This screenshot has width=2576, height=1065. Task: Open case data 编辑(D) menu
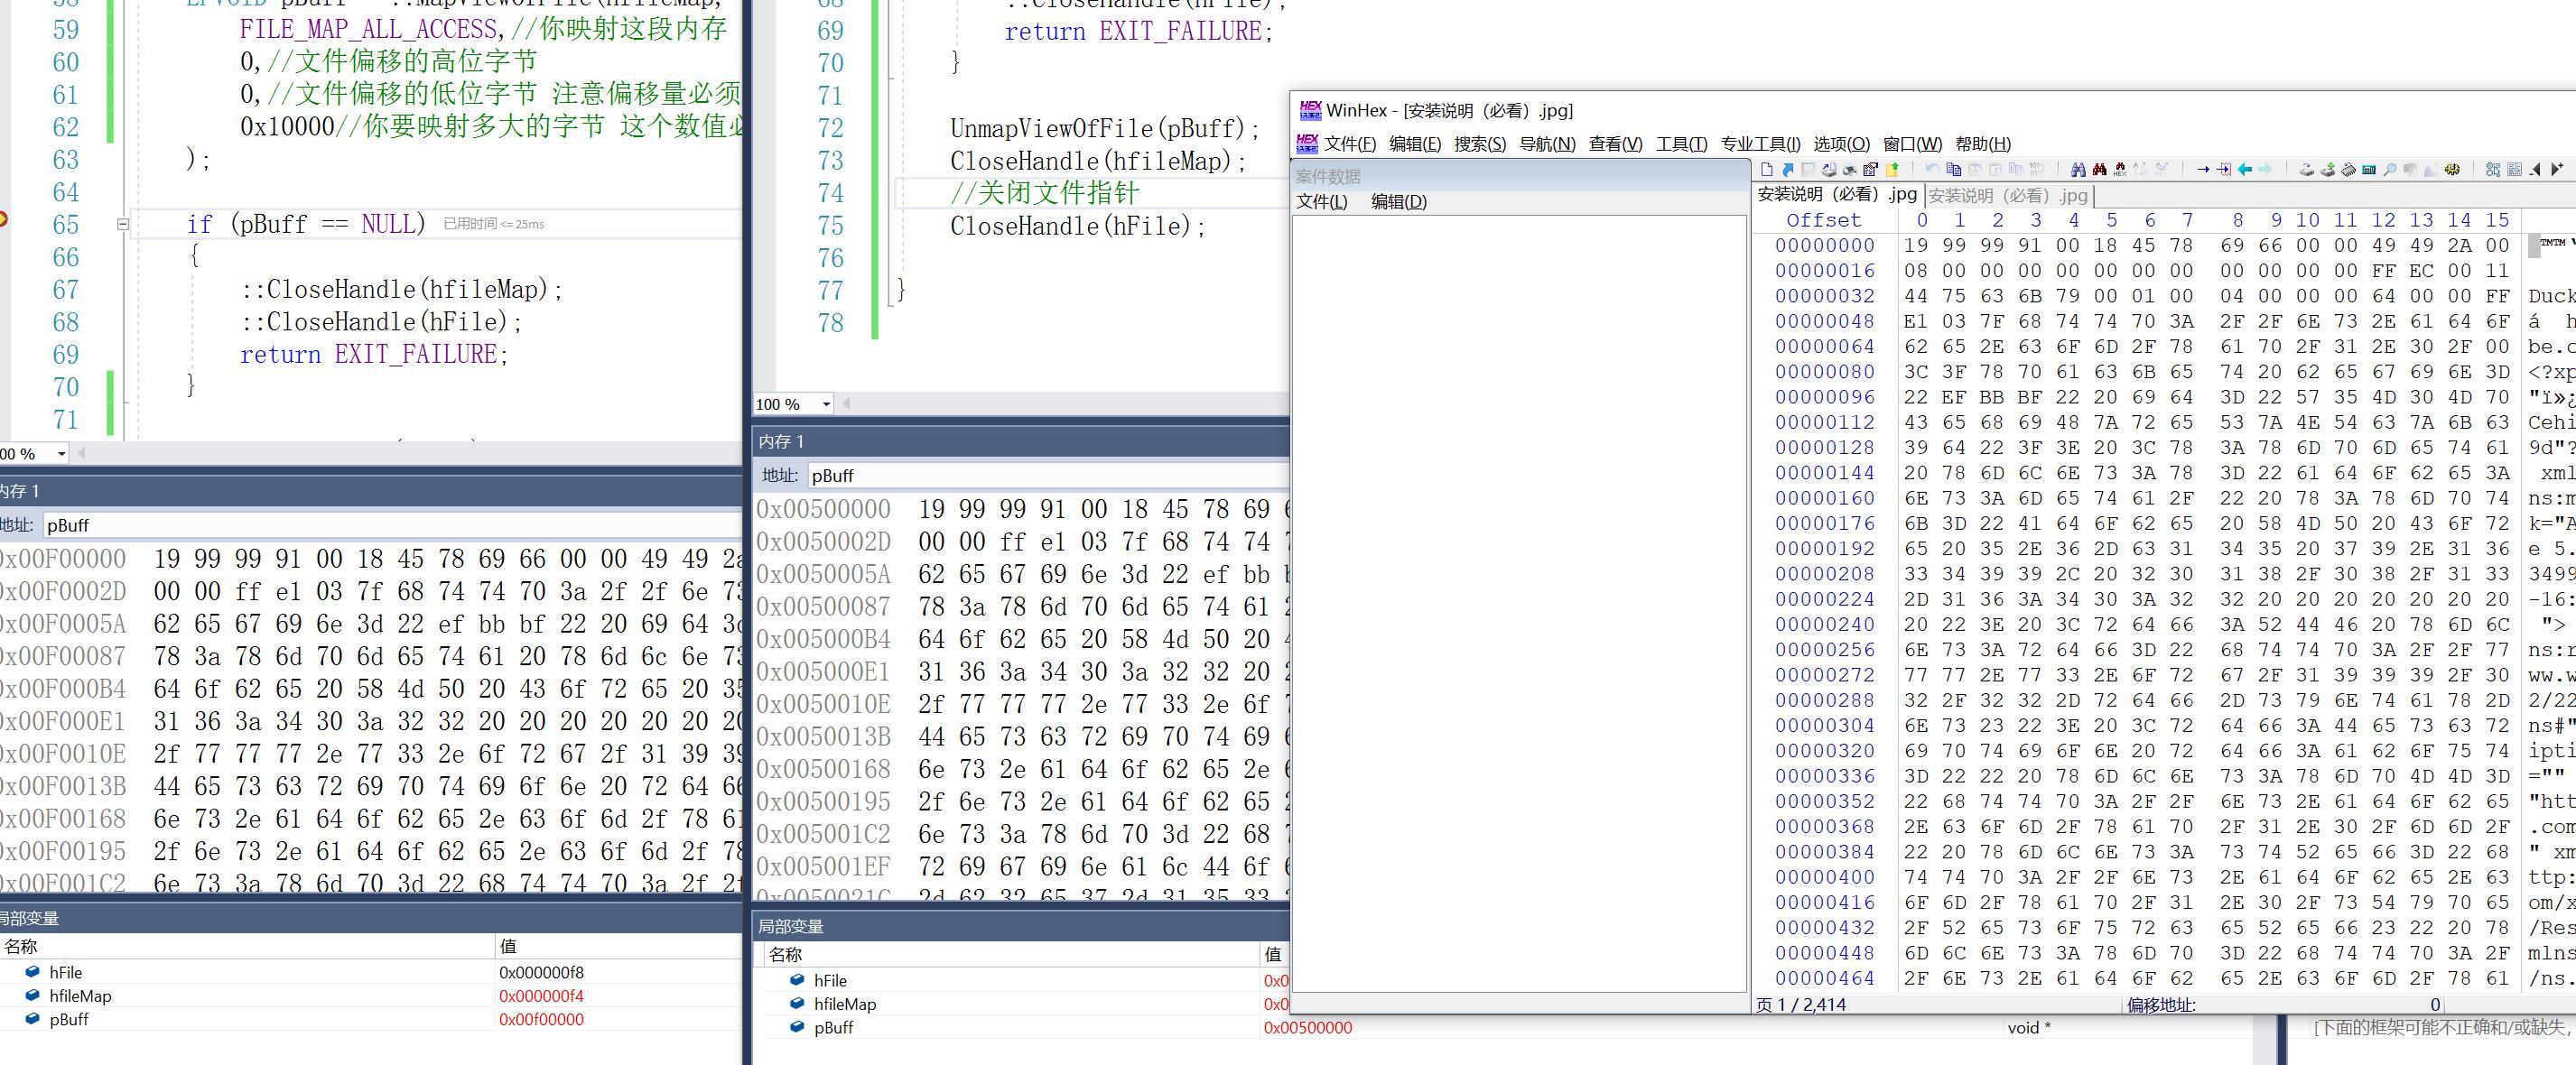coord(1399,202)
